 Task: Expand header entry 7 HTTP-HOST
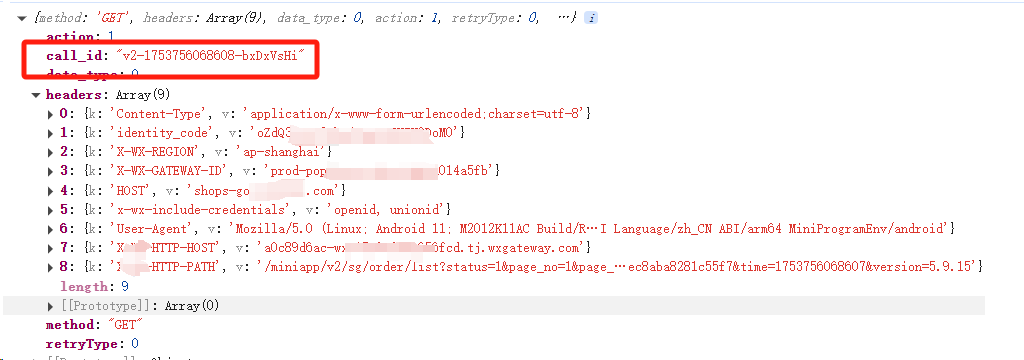[51, 248]
